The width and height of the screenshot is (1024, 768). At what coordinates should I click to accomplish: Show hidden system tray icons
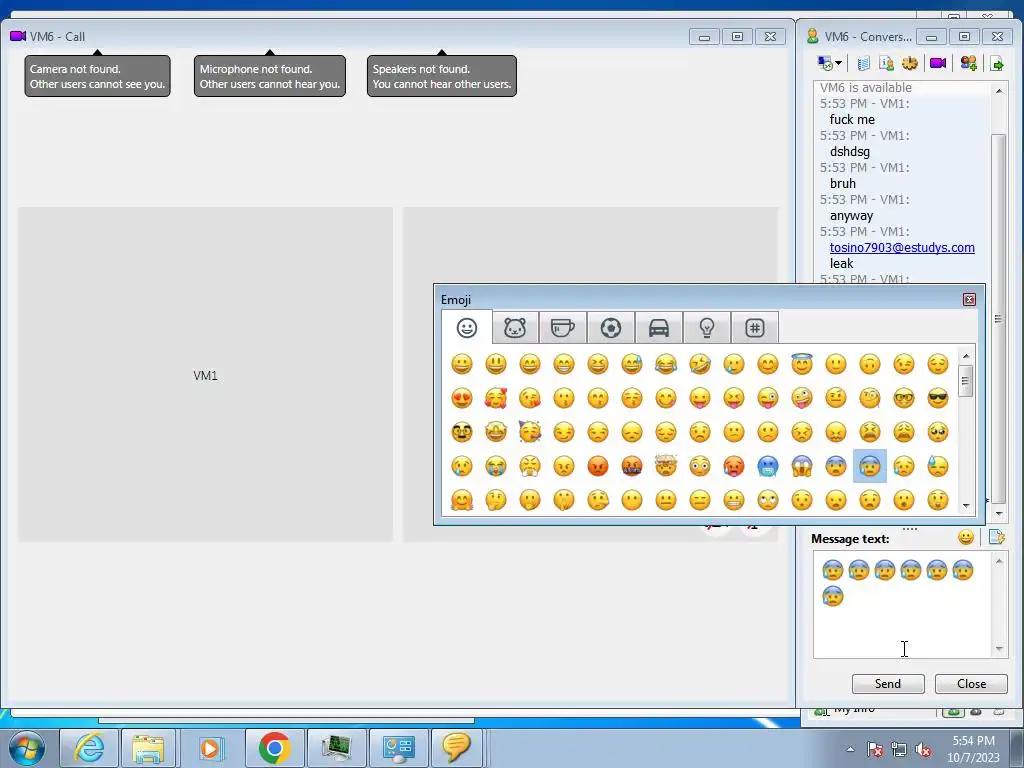[x=850, y=749]
